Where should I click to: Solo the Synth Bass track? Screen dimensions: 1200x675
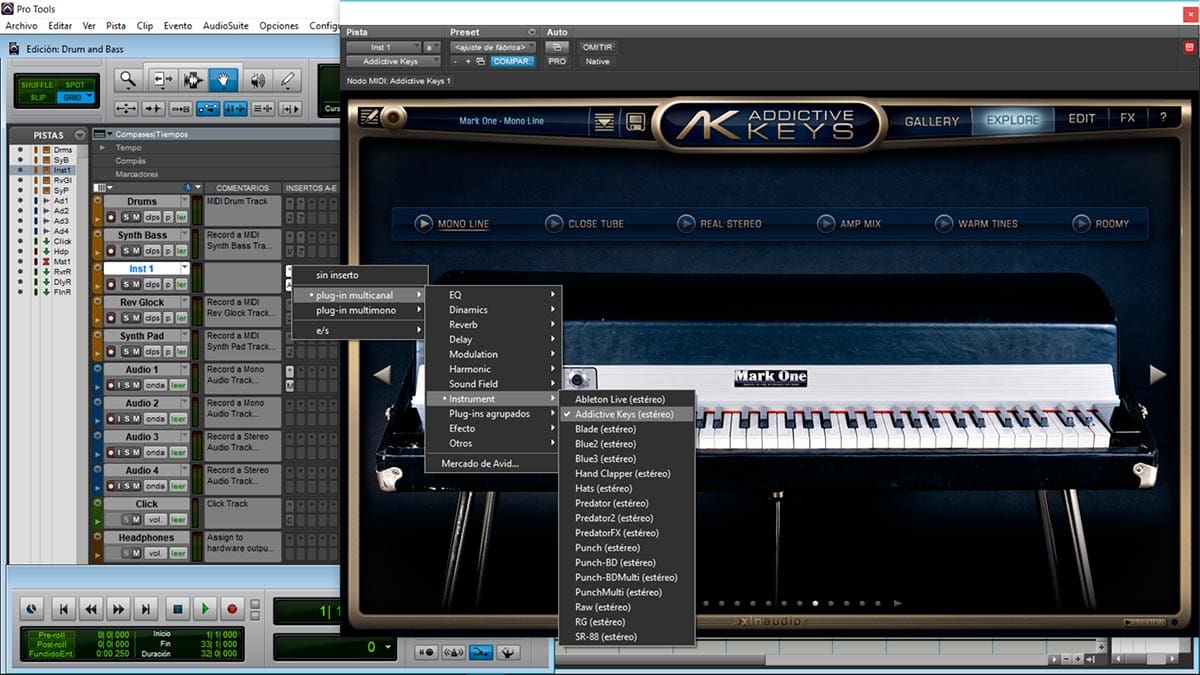(x=126, y=251)
